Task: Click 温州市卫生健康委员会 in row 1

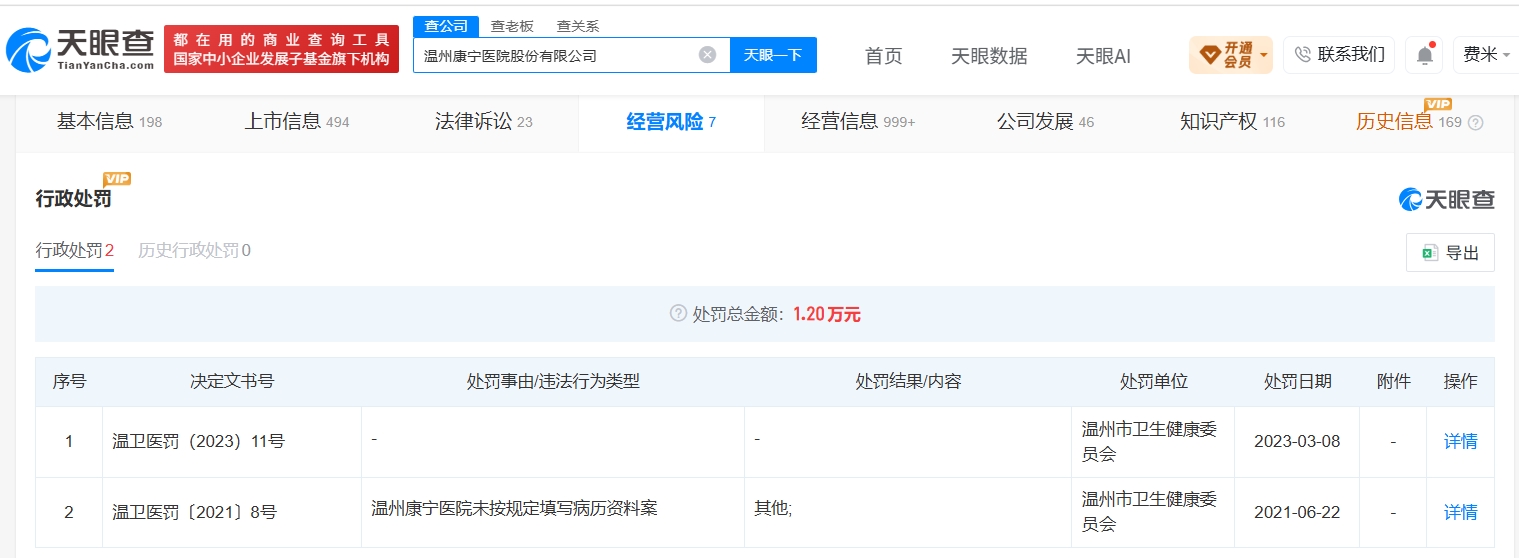Action: [x=1149, y=441]
